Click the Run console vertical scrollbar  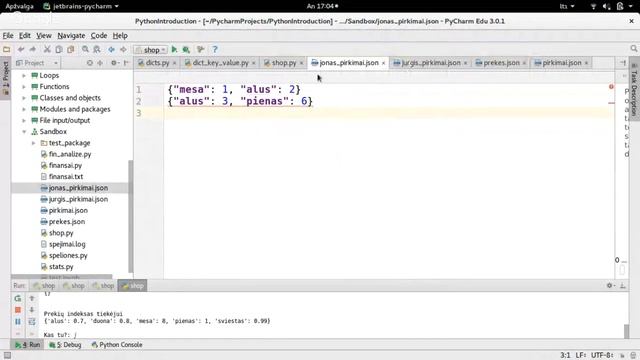[x=627, y=331]
